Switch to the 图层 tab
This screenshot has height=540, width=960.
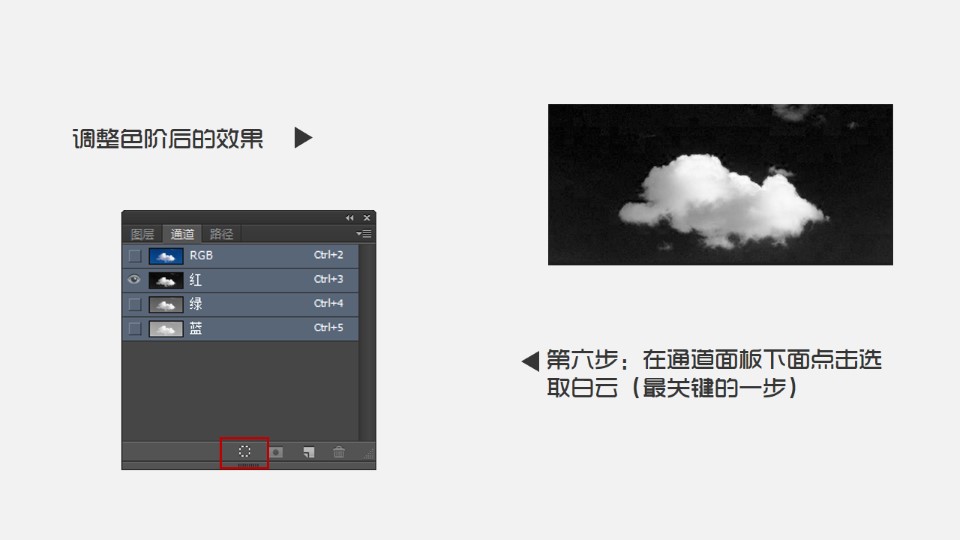point(143,234)
